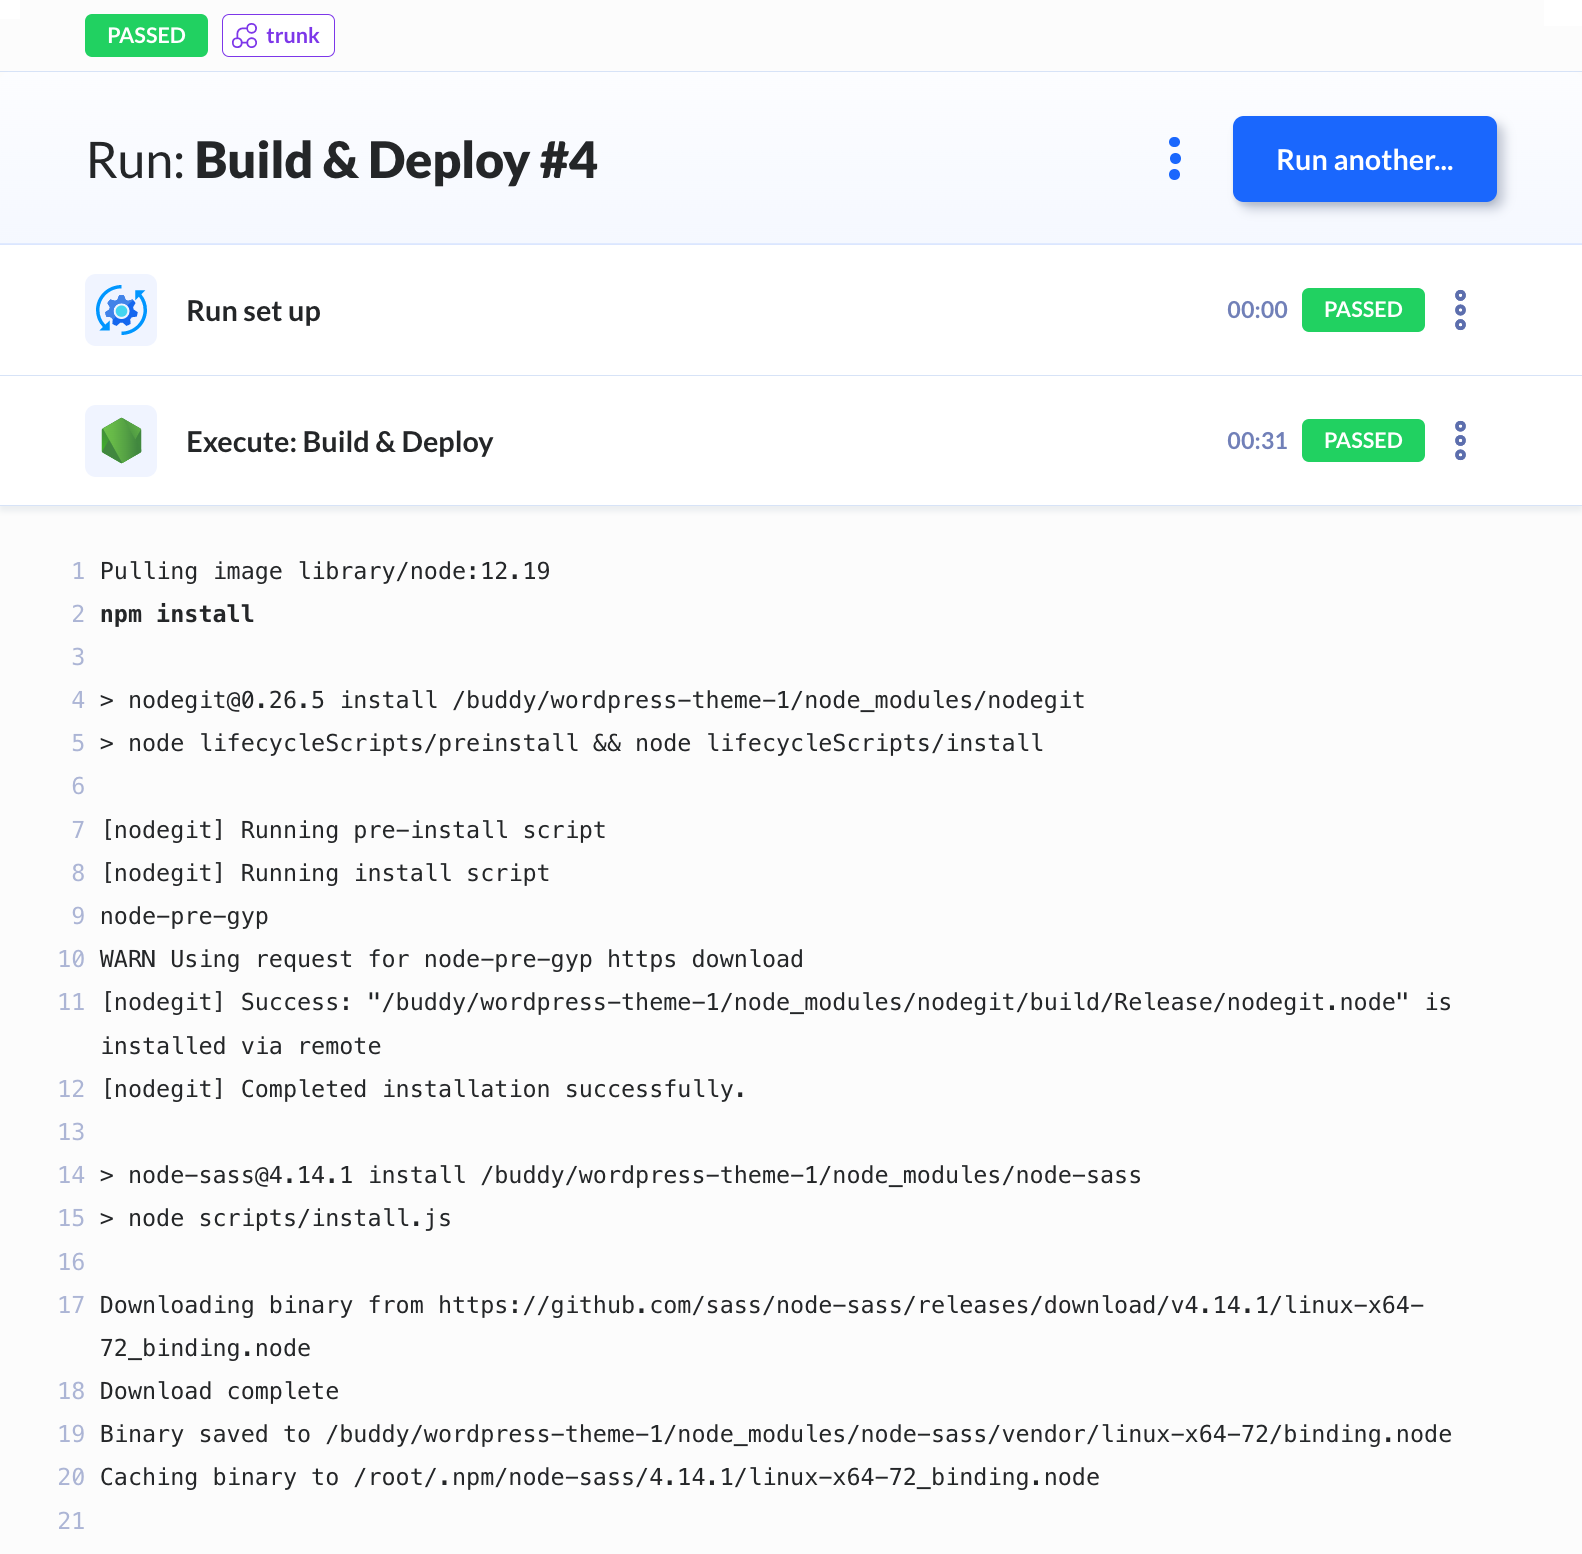The height and width of the screenshot is (1554, 1582).
Task: Click the Downloading binary from github line
Action: tap(761, 1326)
